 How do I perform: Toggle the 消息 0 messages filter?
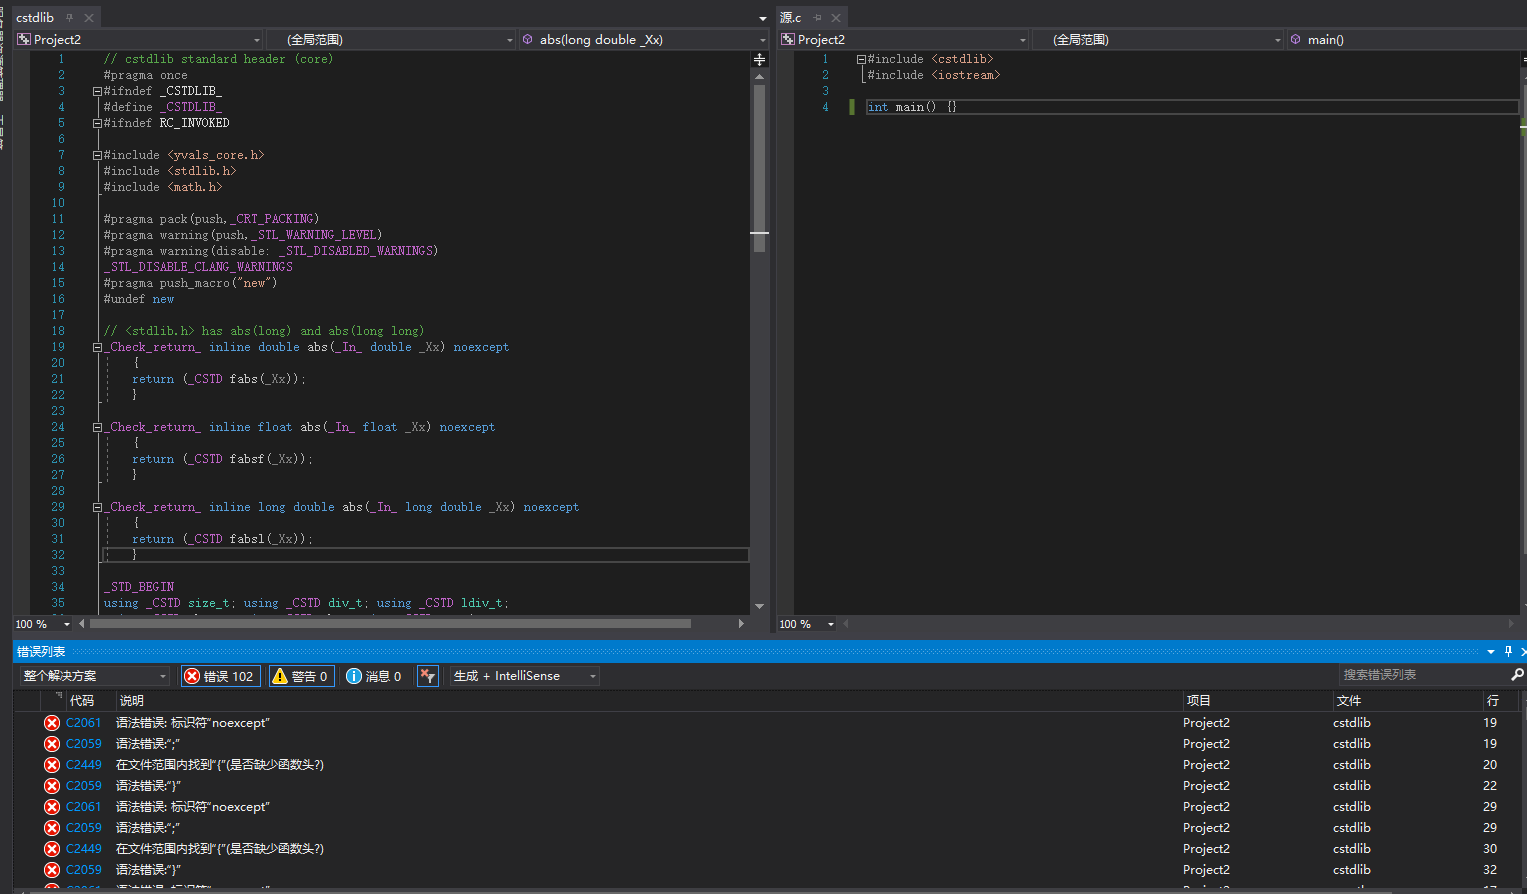pos(374,676)
